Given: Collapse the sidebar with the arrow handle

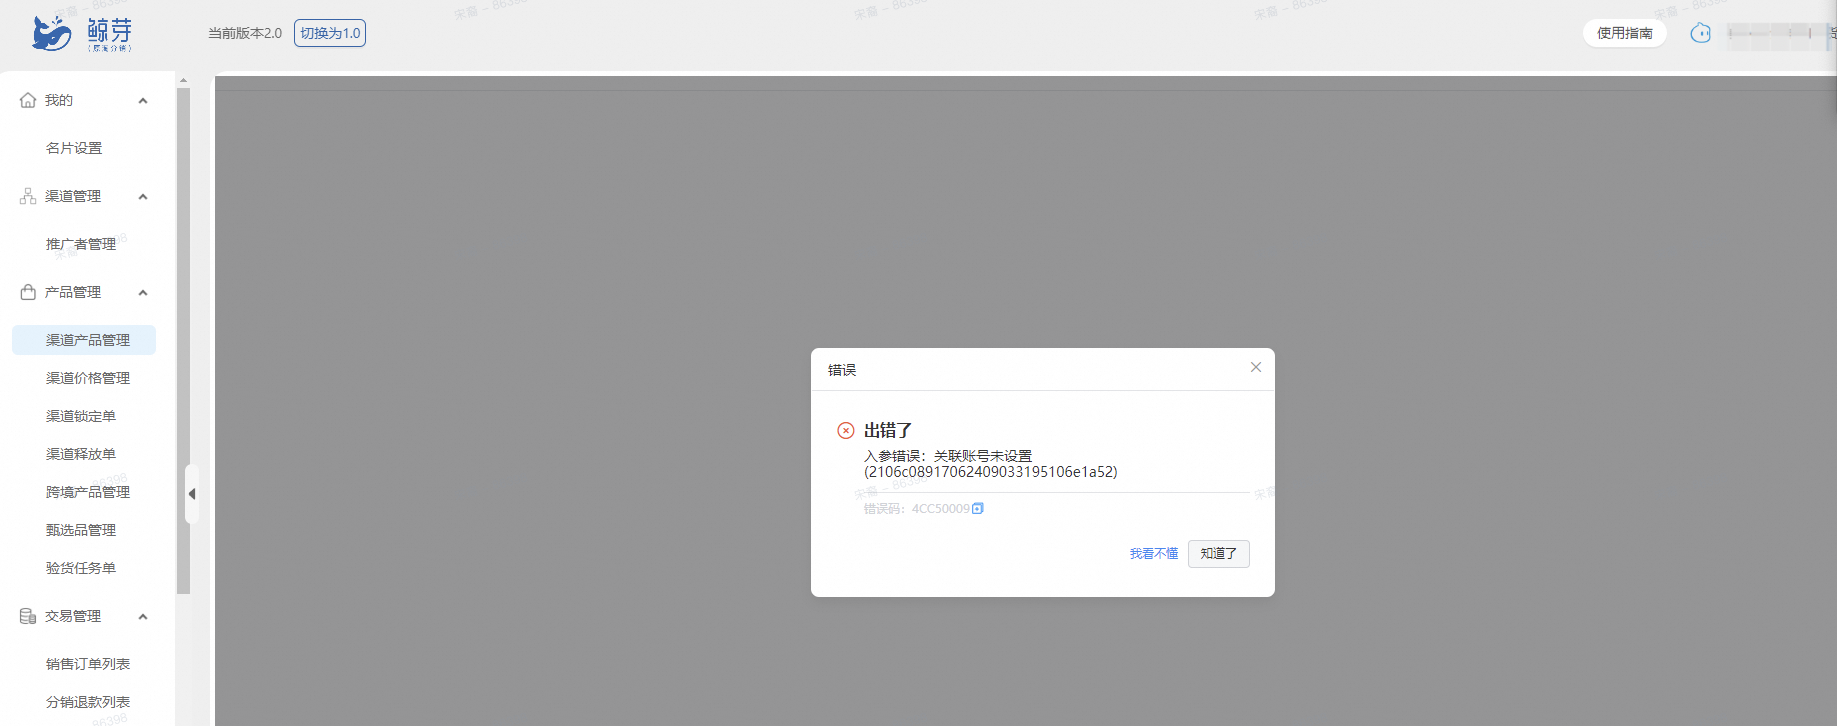Looking at the screenshot, I should point(191,494).
